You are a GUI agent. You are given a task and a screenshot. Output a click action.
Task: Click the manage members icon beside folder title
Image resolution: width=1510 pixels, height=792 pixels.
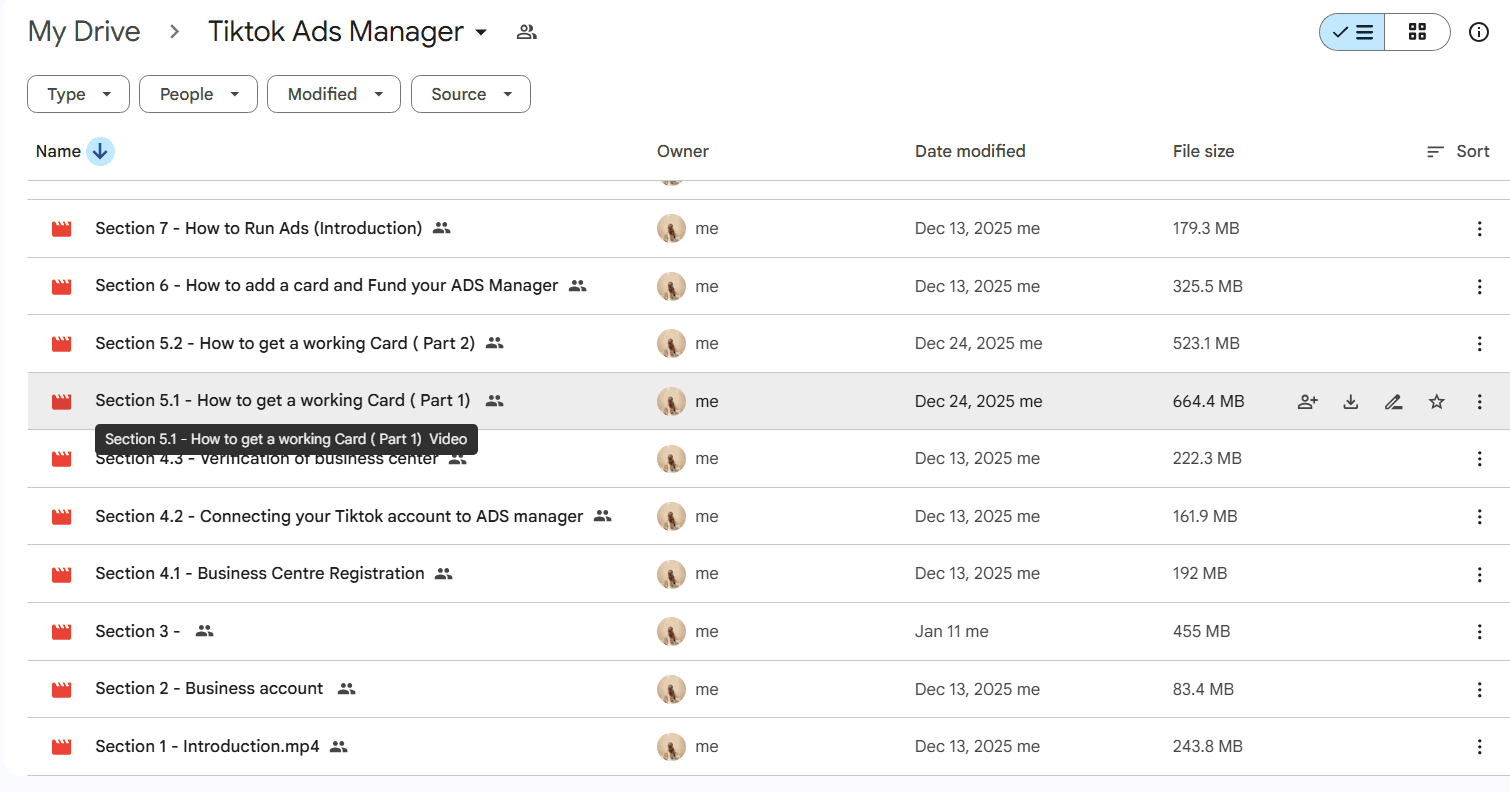click(x=527, y=31)
